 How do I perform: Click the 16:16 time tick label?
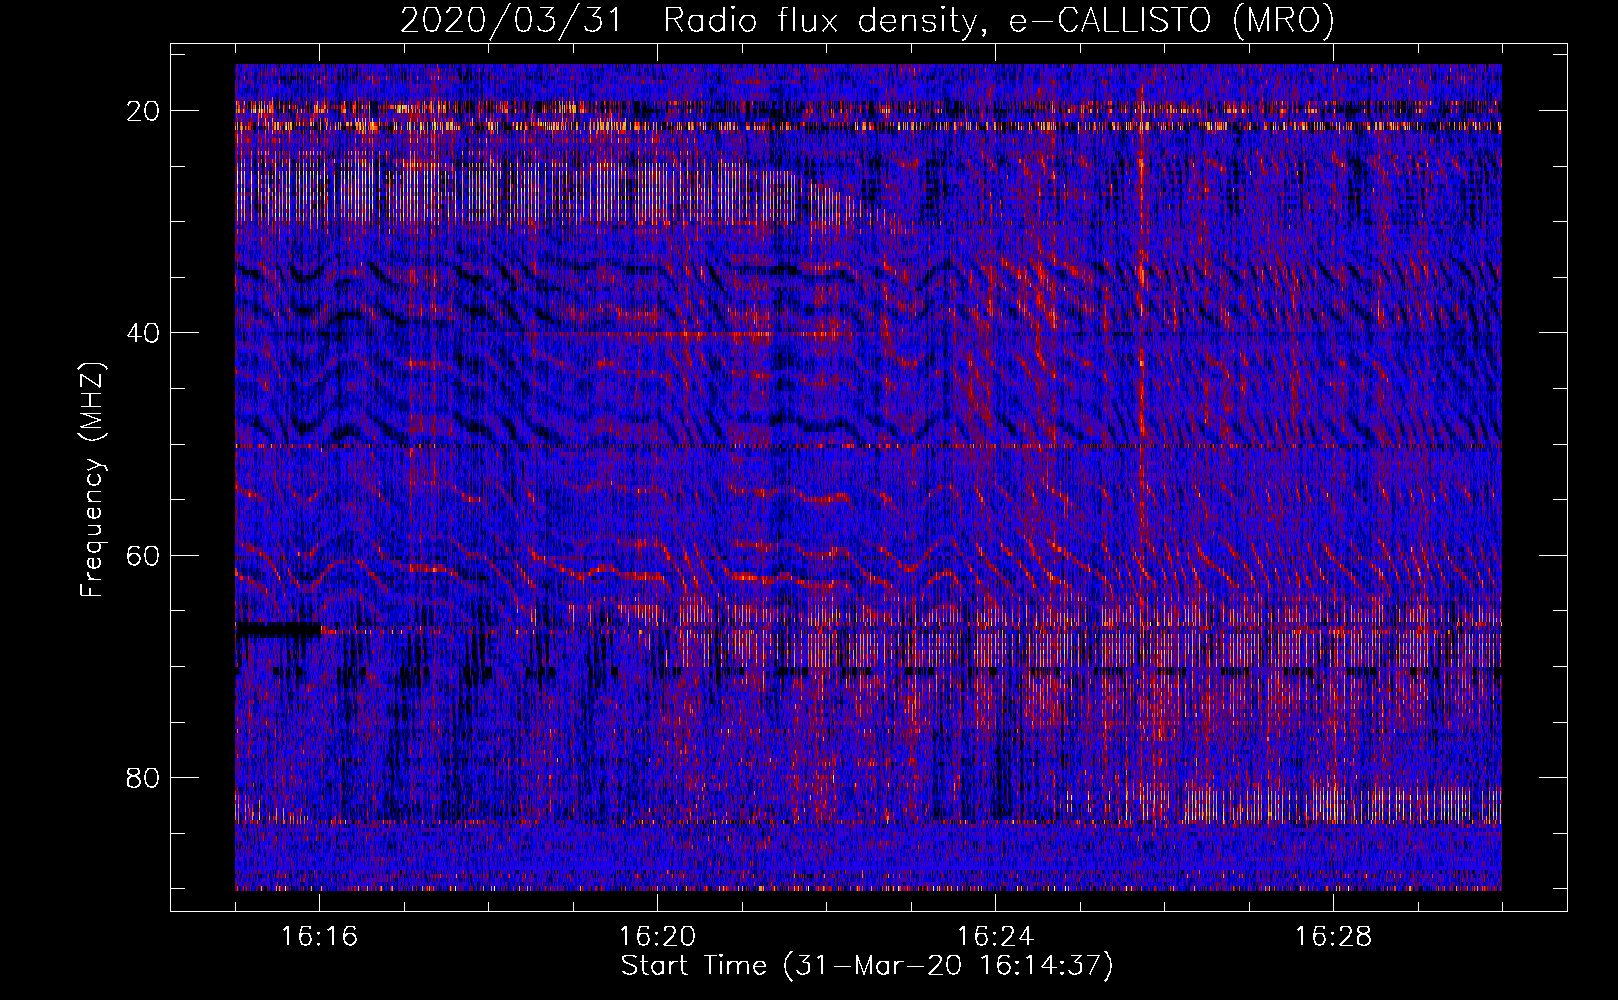tap(319, 937)
